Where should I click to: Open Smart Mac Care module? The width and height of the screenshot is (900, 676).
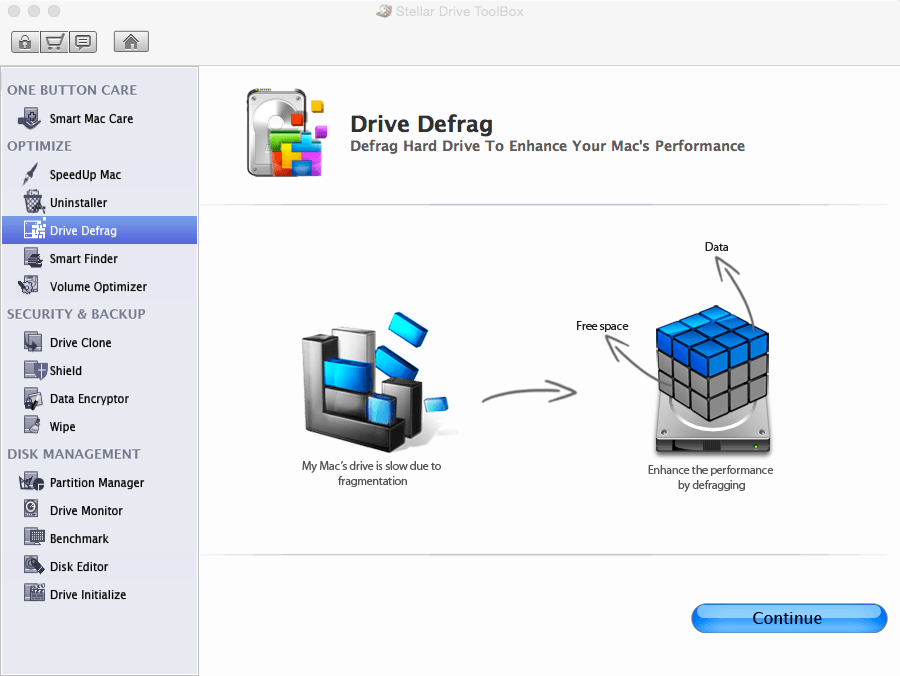(x=91, y=119)
